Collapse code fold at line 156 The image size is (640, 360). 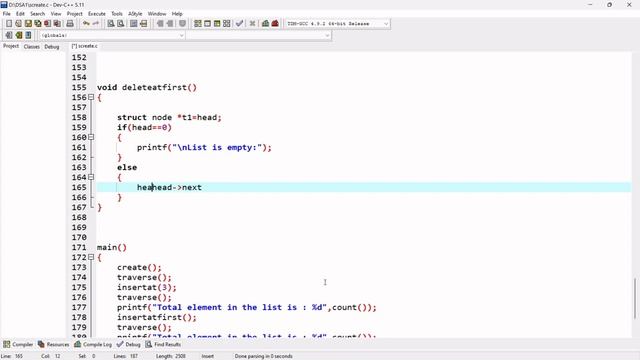click(91, 98)
